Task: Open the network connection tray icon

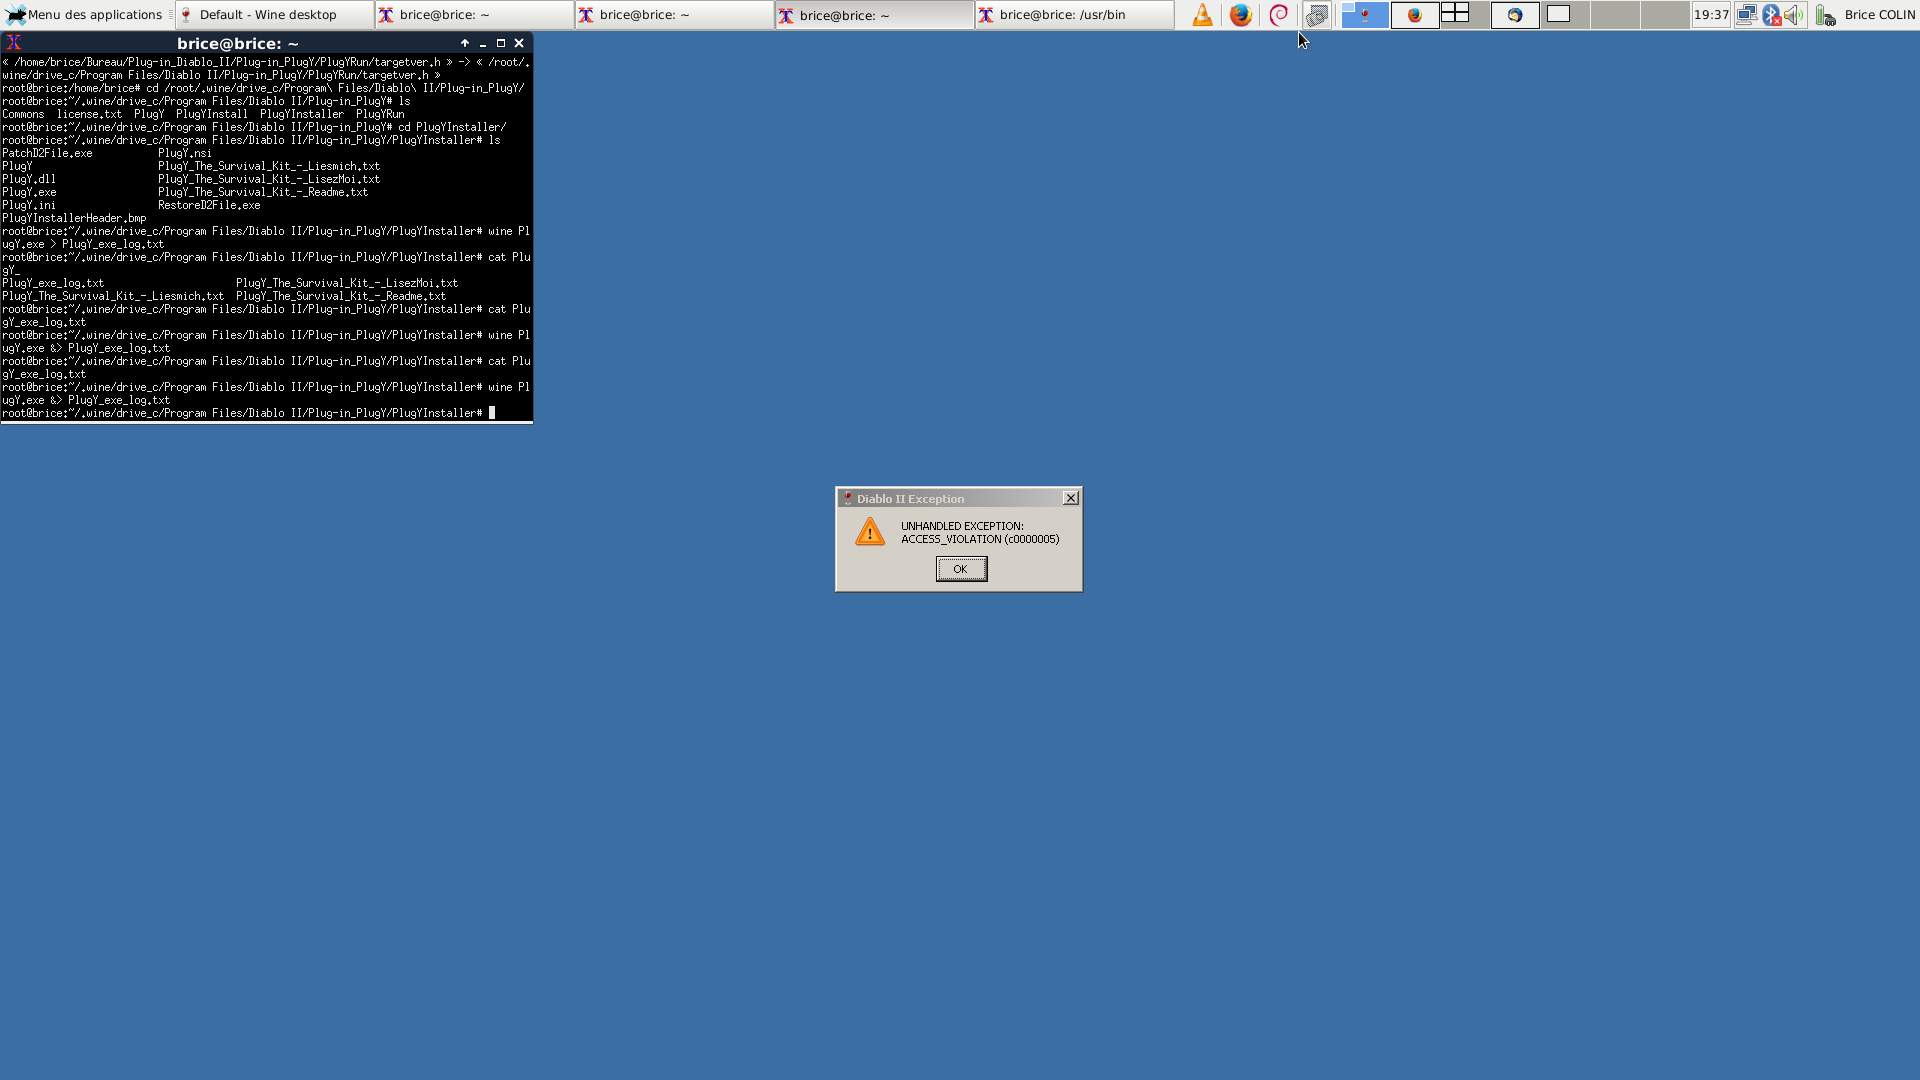Action: pos(1747,15)
